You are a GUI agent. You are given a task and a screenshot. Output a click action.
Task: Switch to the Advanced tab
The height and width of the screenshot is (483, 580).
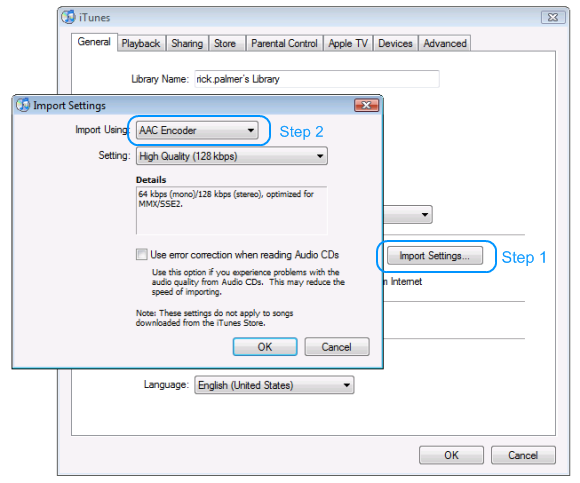coord(445,44)
